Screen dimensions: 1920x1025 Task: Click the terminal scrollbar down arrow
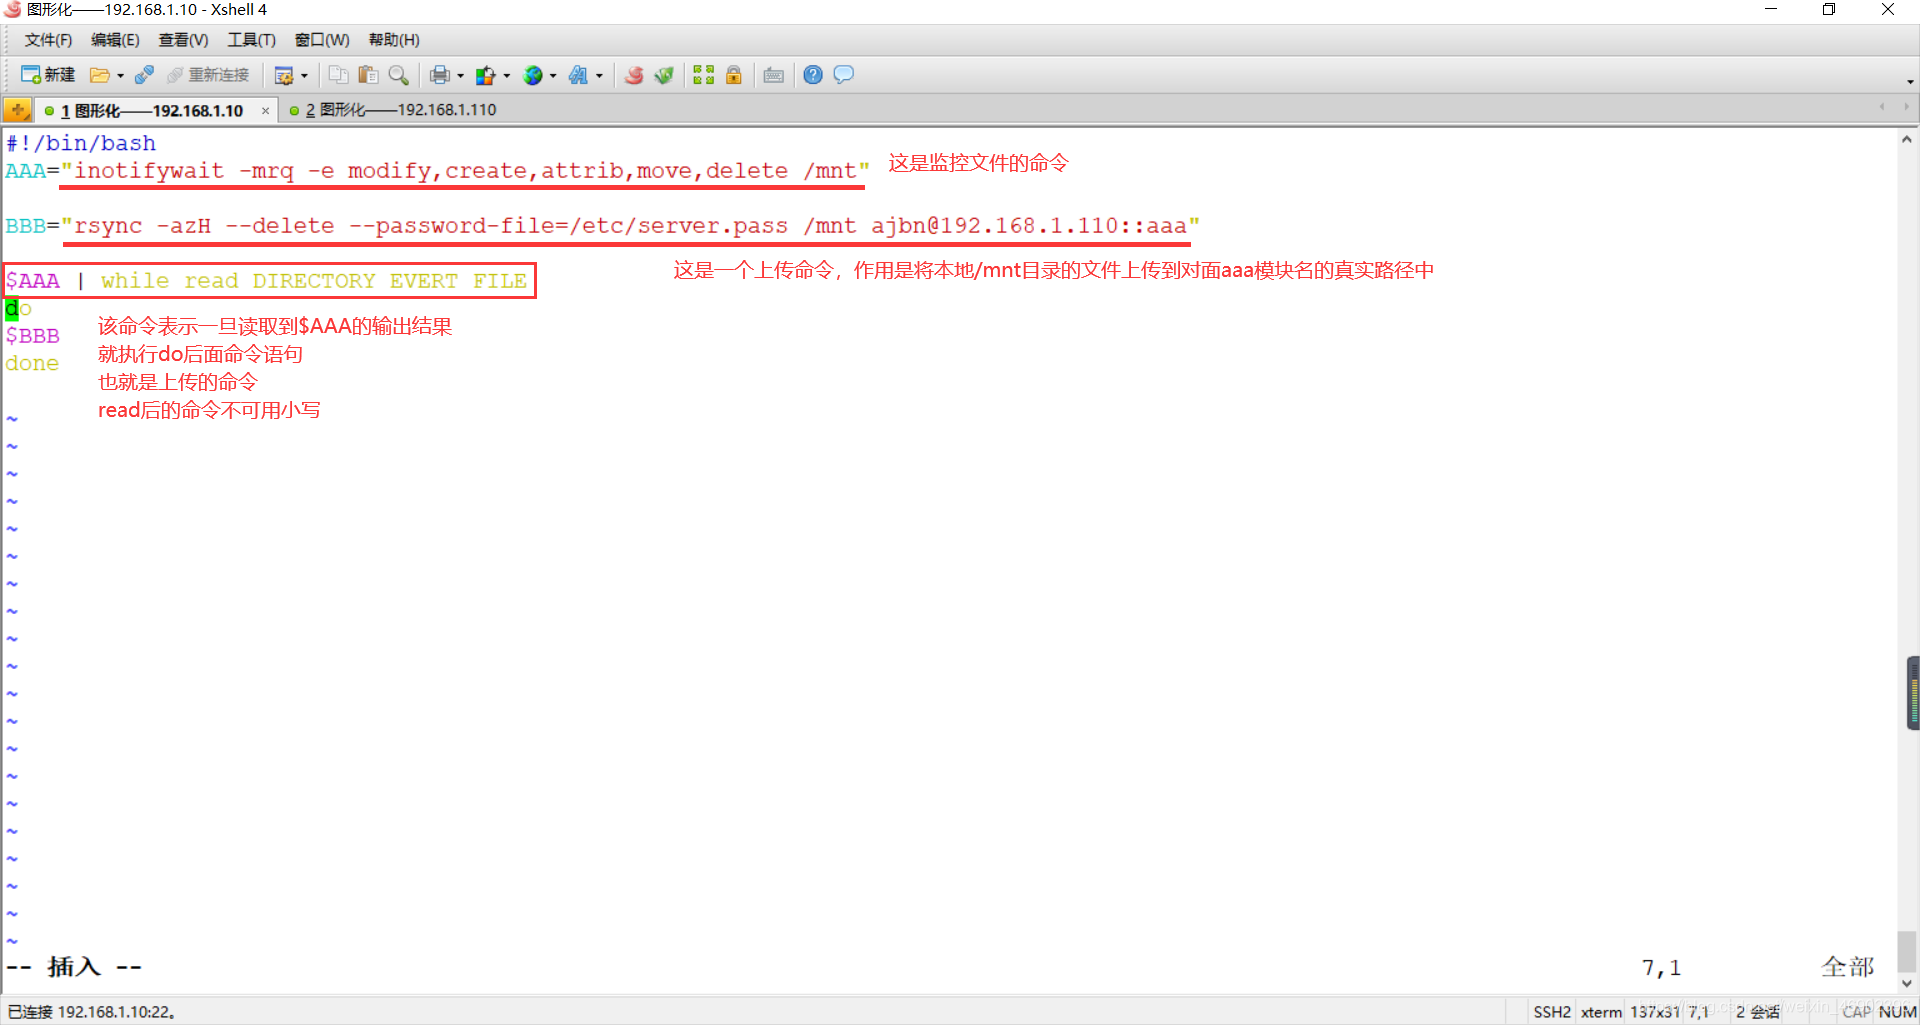click(x=1907, y=983)
